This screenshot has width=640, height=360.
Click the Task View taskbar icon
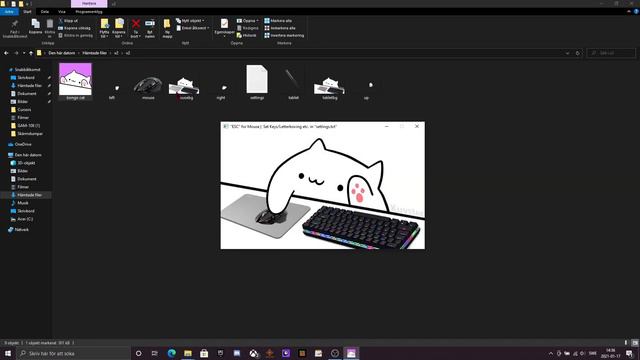click(155, 353)
